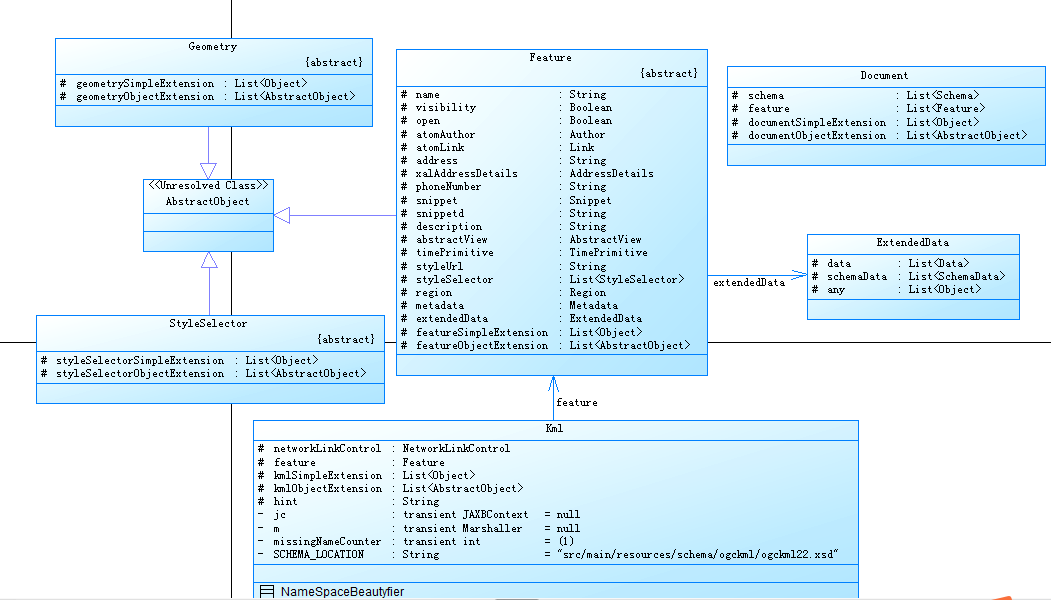Click the extendedData association arrowhead at ExtendedData
This screenshot has height=600, width=1051.
tap(799, 276)
